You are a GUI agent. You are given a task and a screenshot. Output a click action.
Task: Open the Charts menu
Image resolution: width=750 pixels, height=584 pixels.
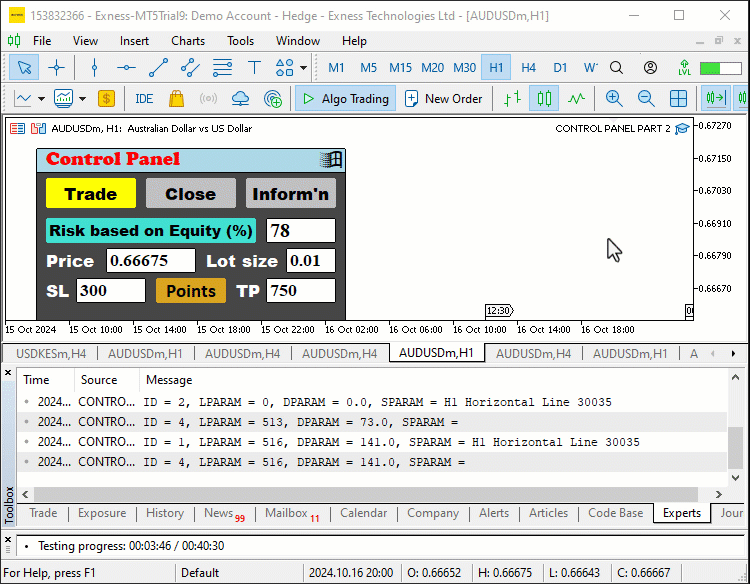(x=188, y=41)
